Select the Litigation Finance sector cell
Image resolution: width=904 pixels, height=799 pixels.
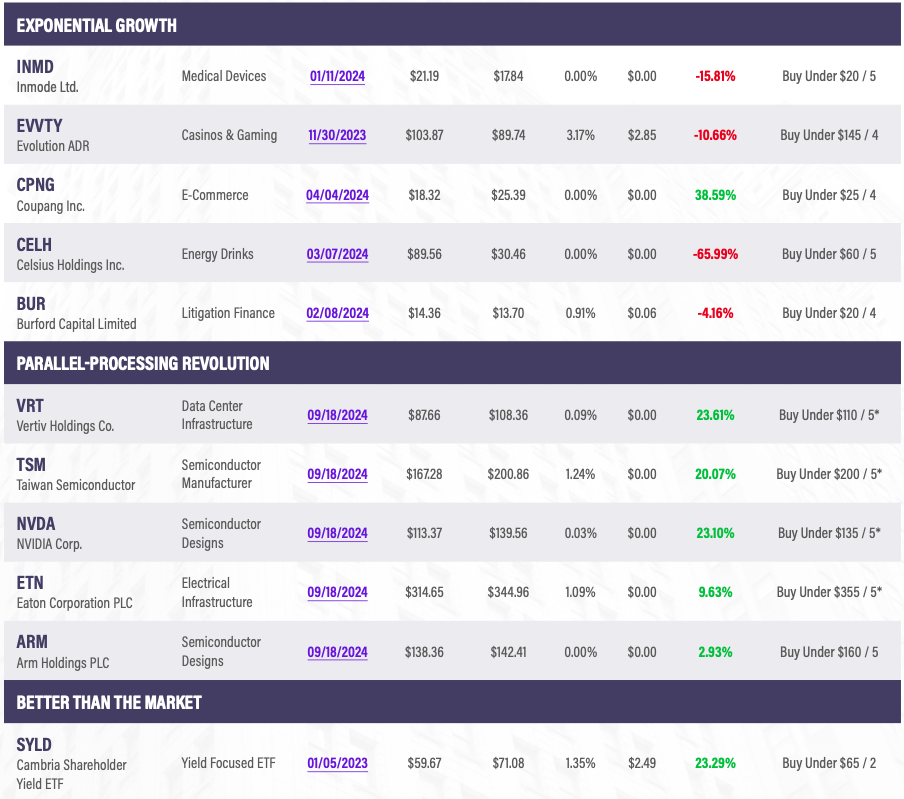click(x=228, y=313)
